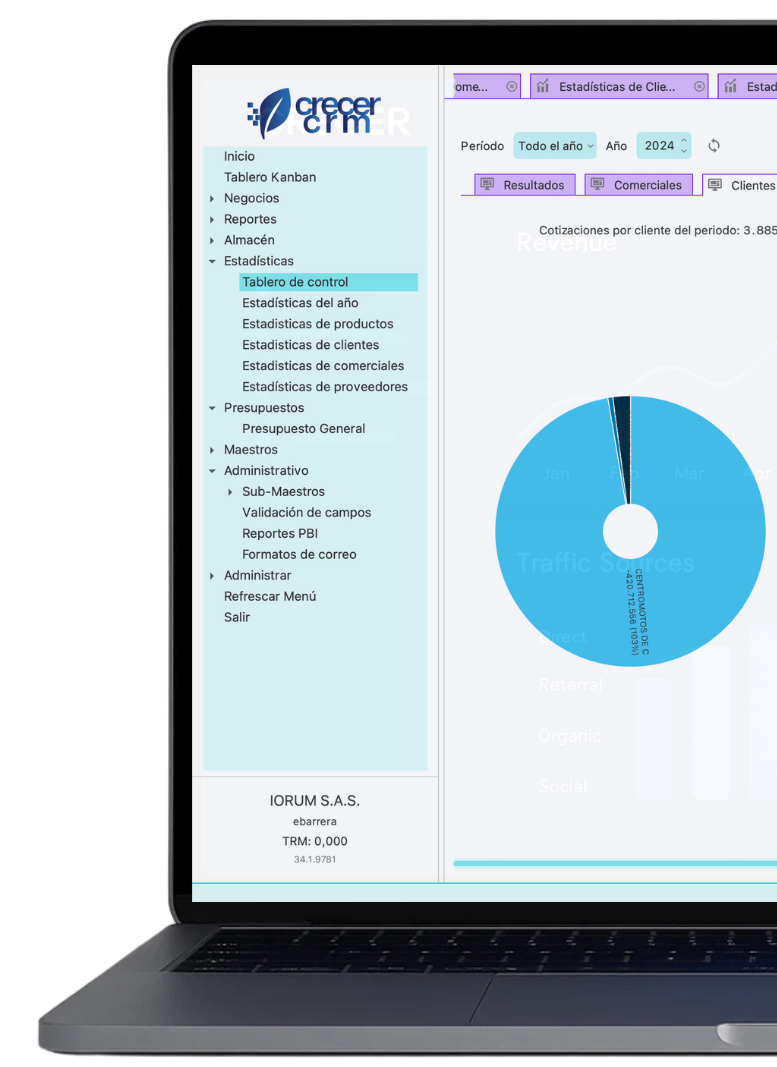
Task: Close the first truncated tab ending in 'ome...'
Action: (512, 87)
